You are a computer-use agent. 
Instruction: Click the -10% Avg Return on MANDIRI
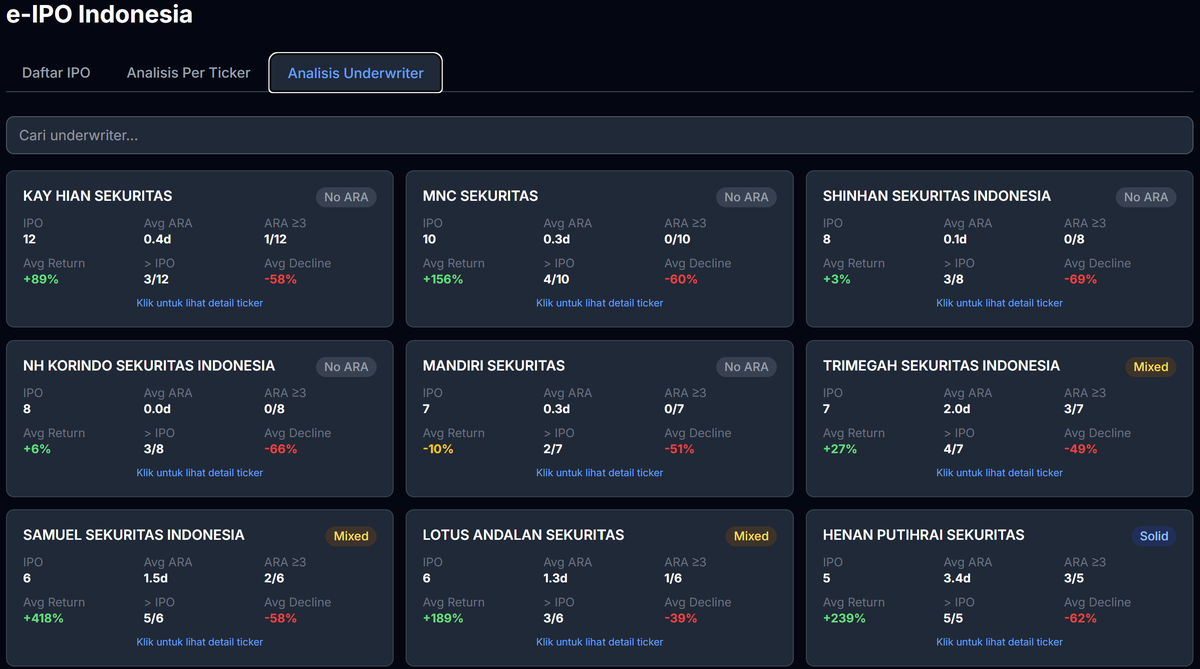click(438, 449)
